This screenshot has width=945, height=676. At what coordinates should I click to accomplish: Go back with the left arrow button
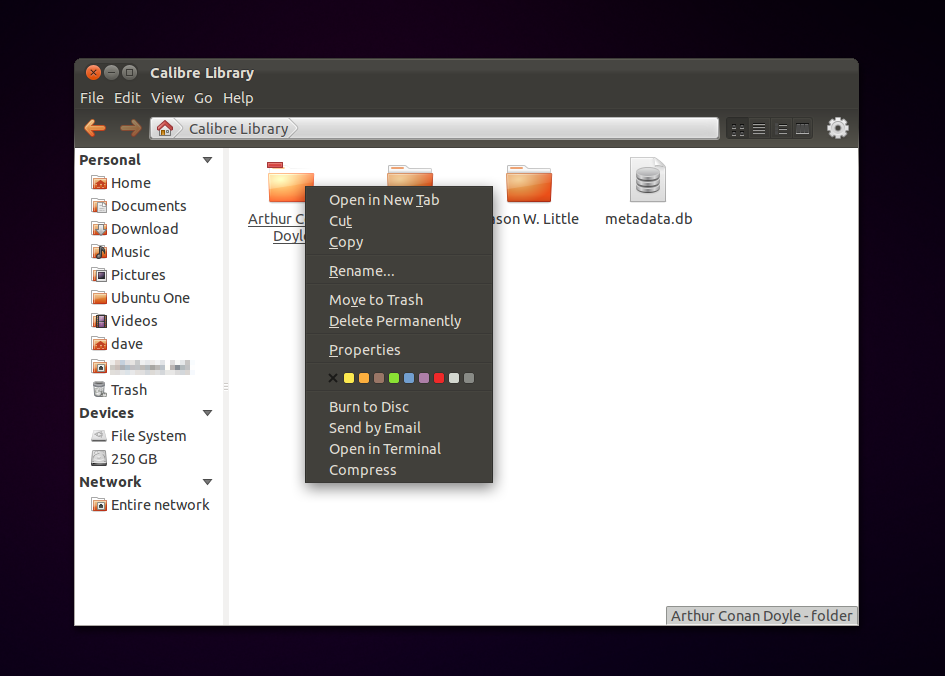tap(95, 128)
